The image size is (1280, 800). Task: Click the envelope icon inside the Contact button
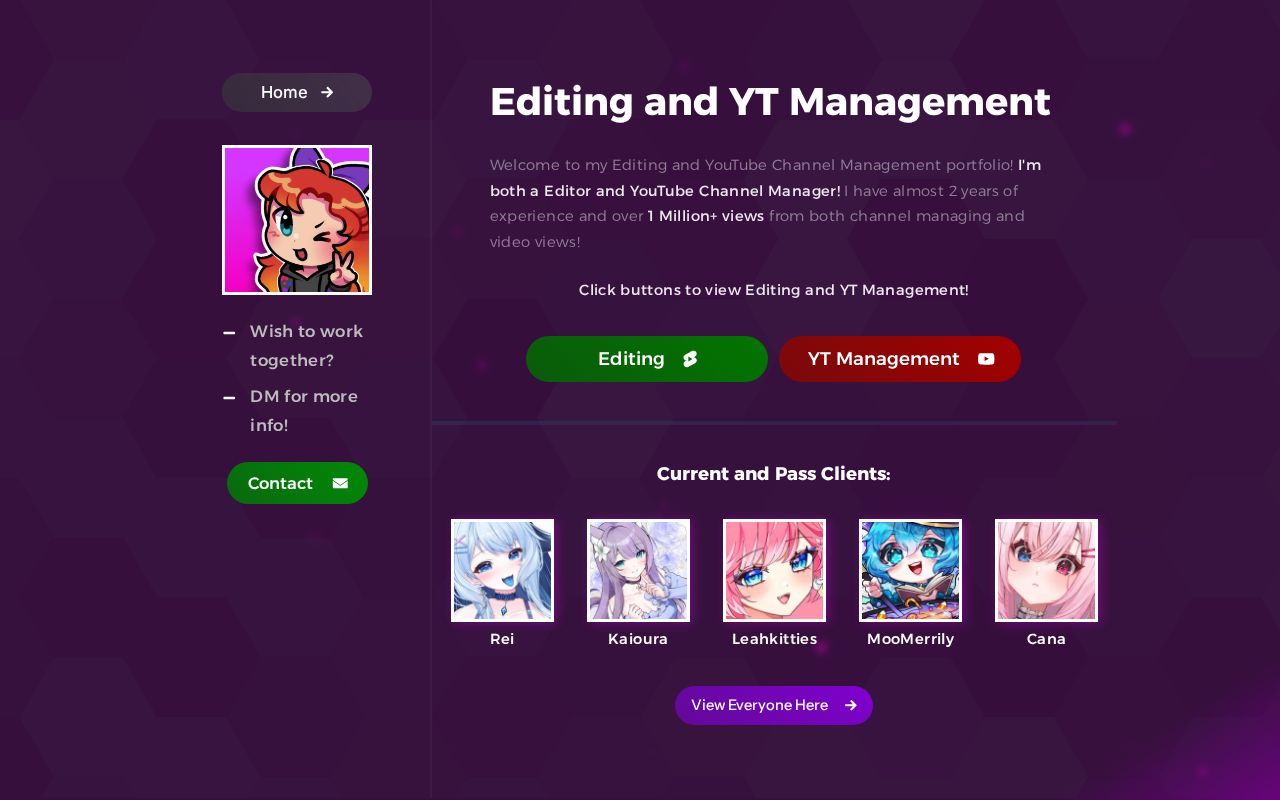[340, 483]
